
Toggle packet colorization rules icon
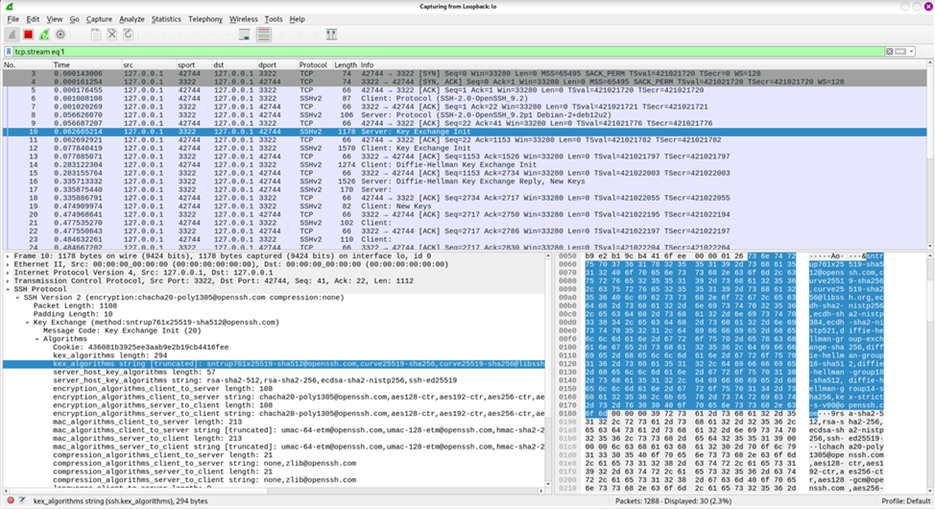[x=264, y=35]
